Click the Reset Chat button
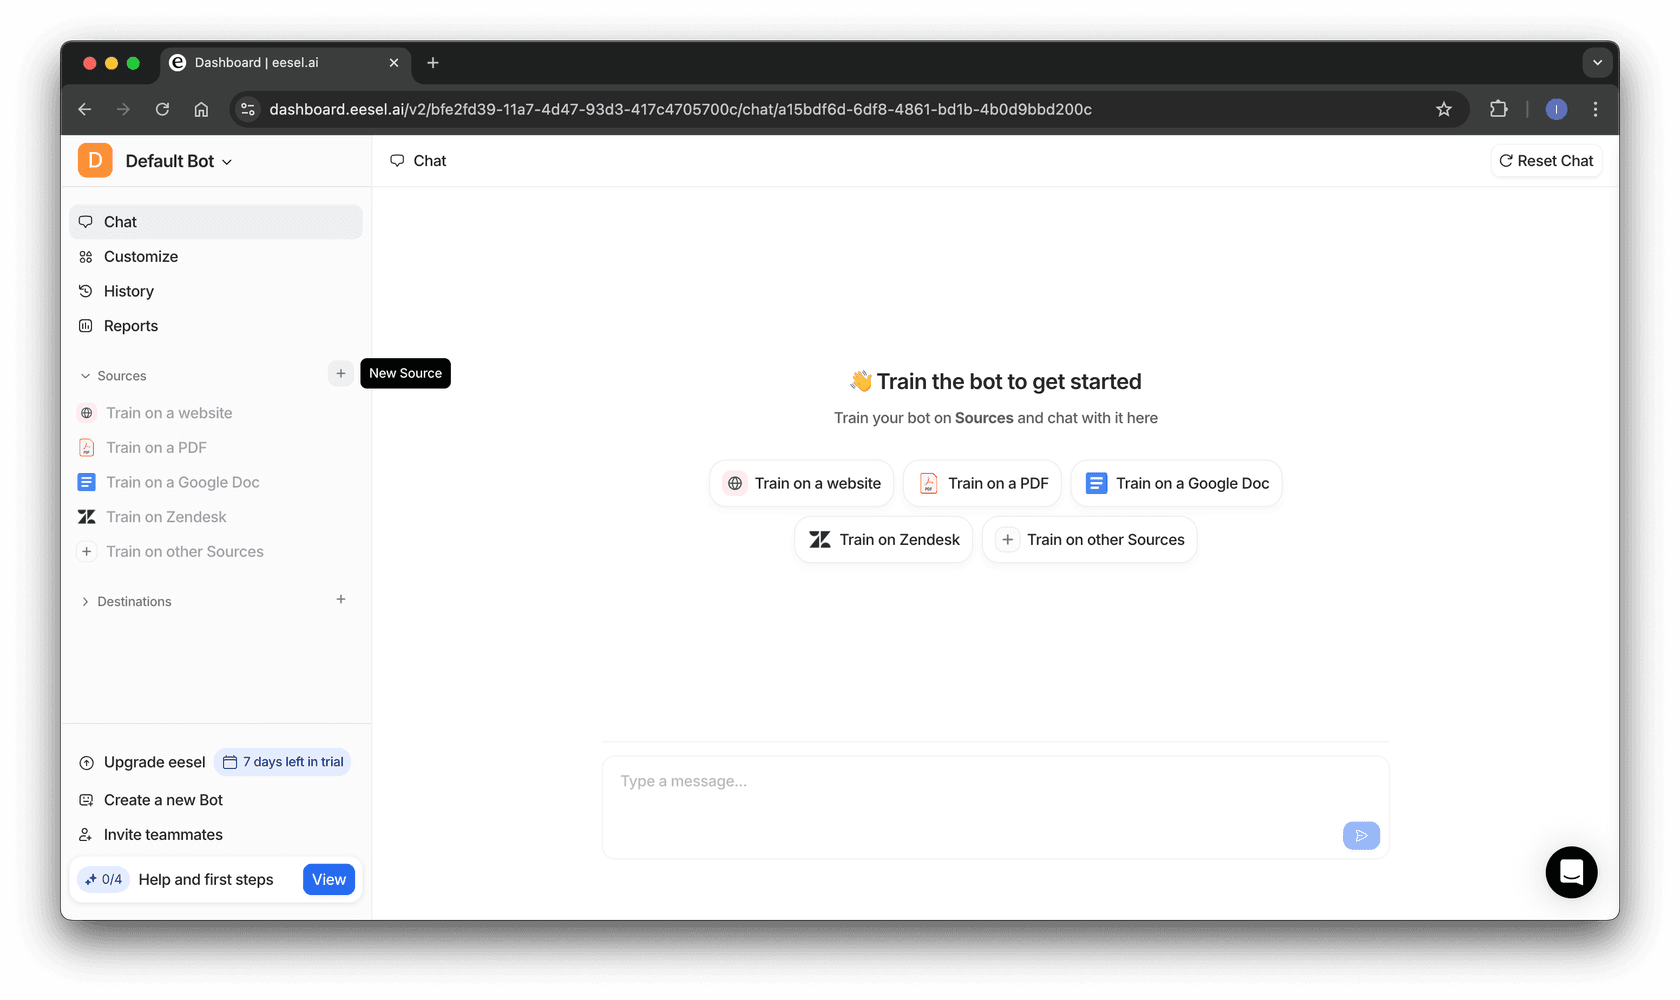Viewport: 1680px width, 1000px height. [x=1546, y=161]
